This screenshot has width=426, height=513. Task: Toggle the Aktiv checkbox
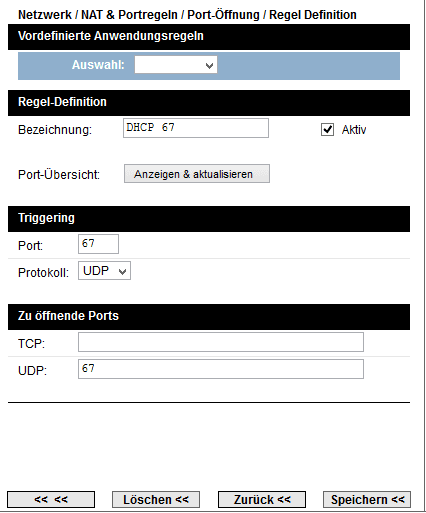click(x=327, y=129)
